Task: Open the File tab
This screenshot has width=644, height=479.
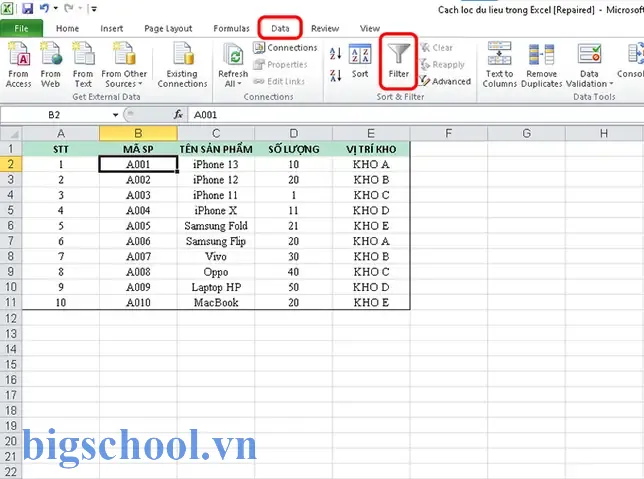Action: (x=21, y=28)
